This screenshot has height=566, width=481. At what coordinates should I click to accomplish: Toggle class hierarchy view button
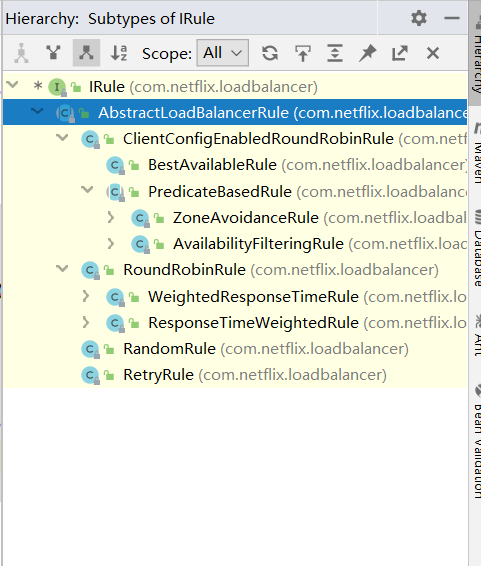[21, 53]
